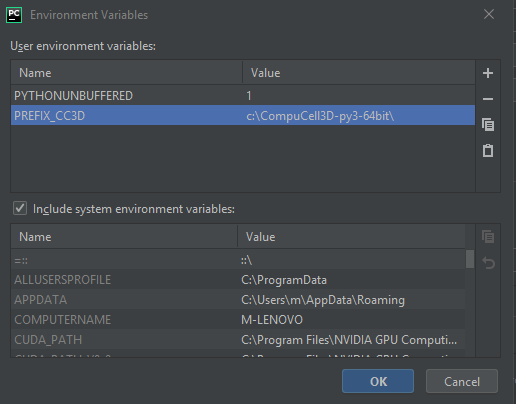Click the system variables scrollbar thumb
Image resolution: width=516 pixels, height=404 pixels.
pyautogui.click(x=470, y=259)
